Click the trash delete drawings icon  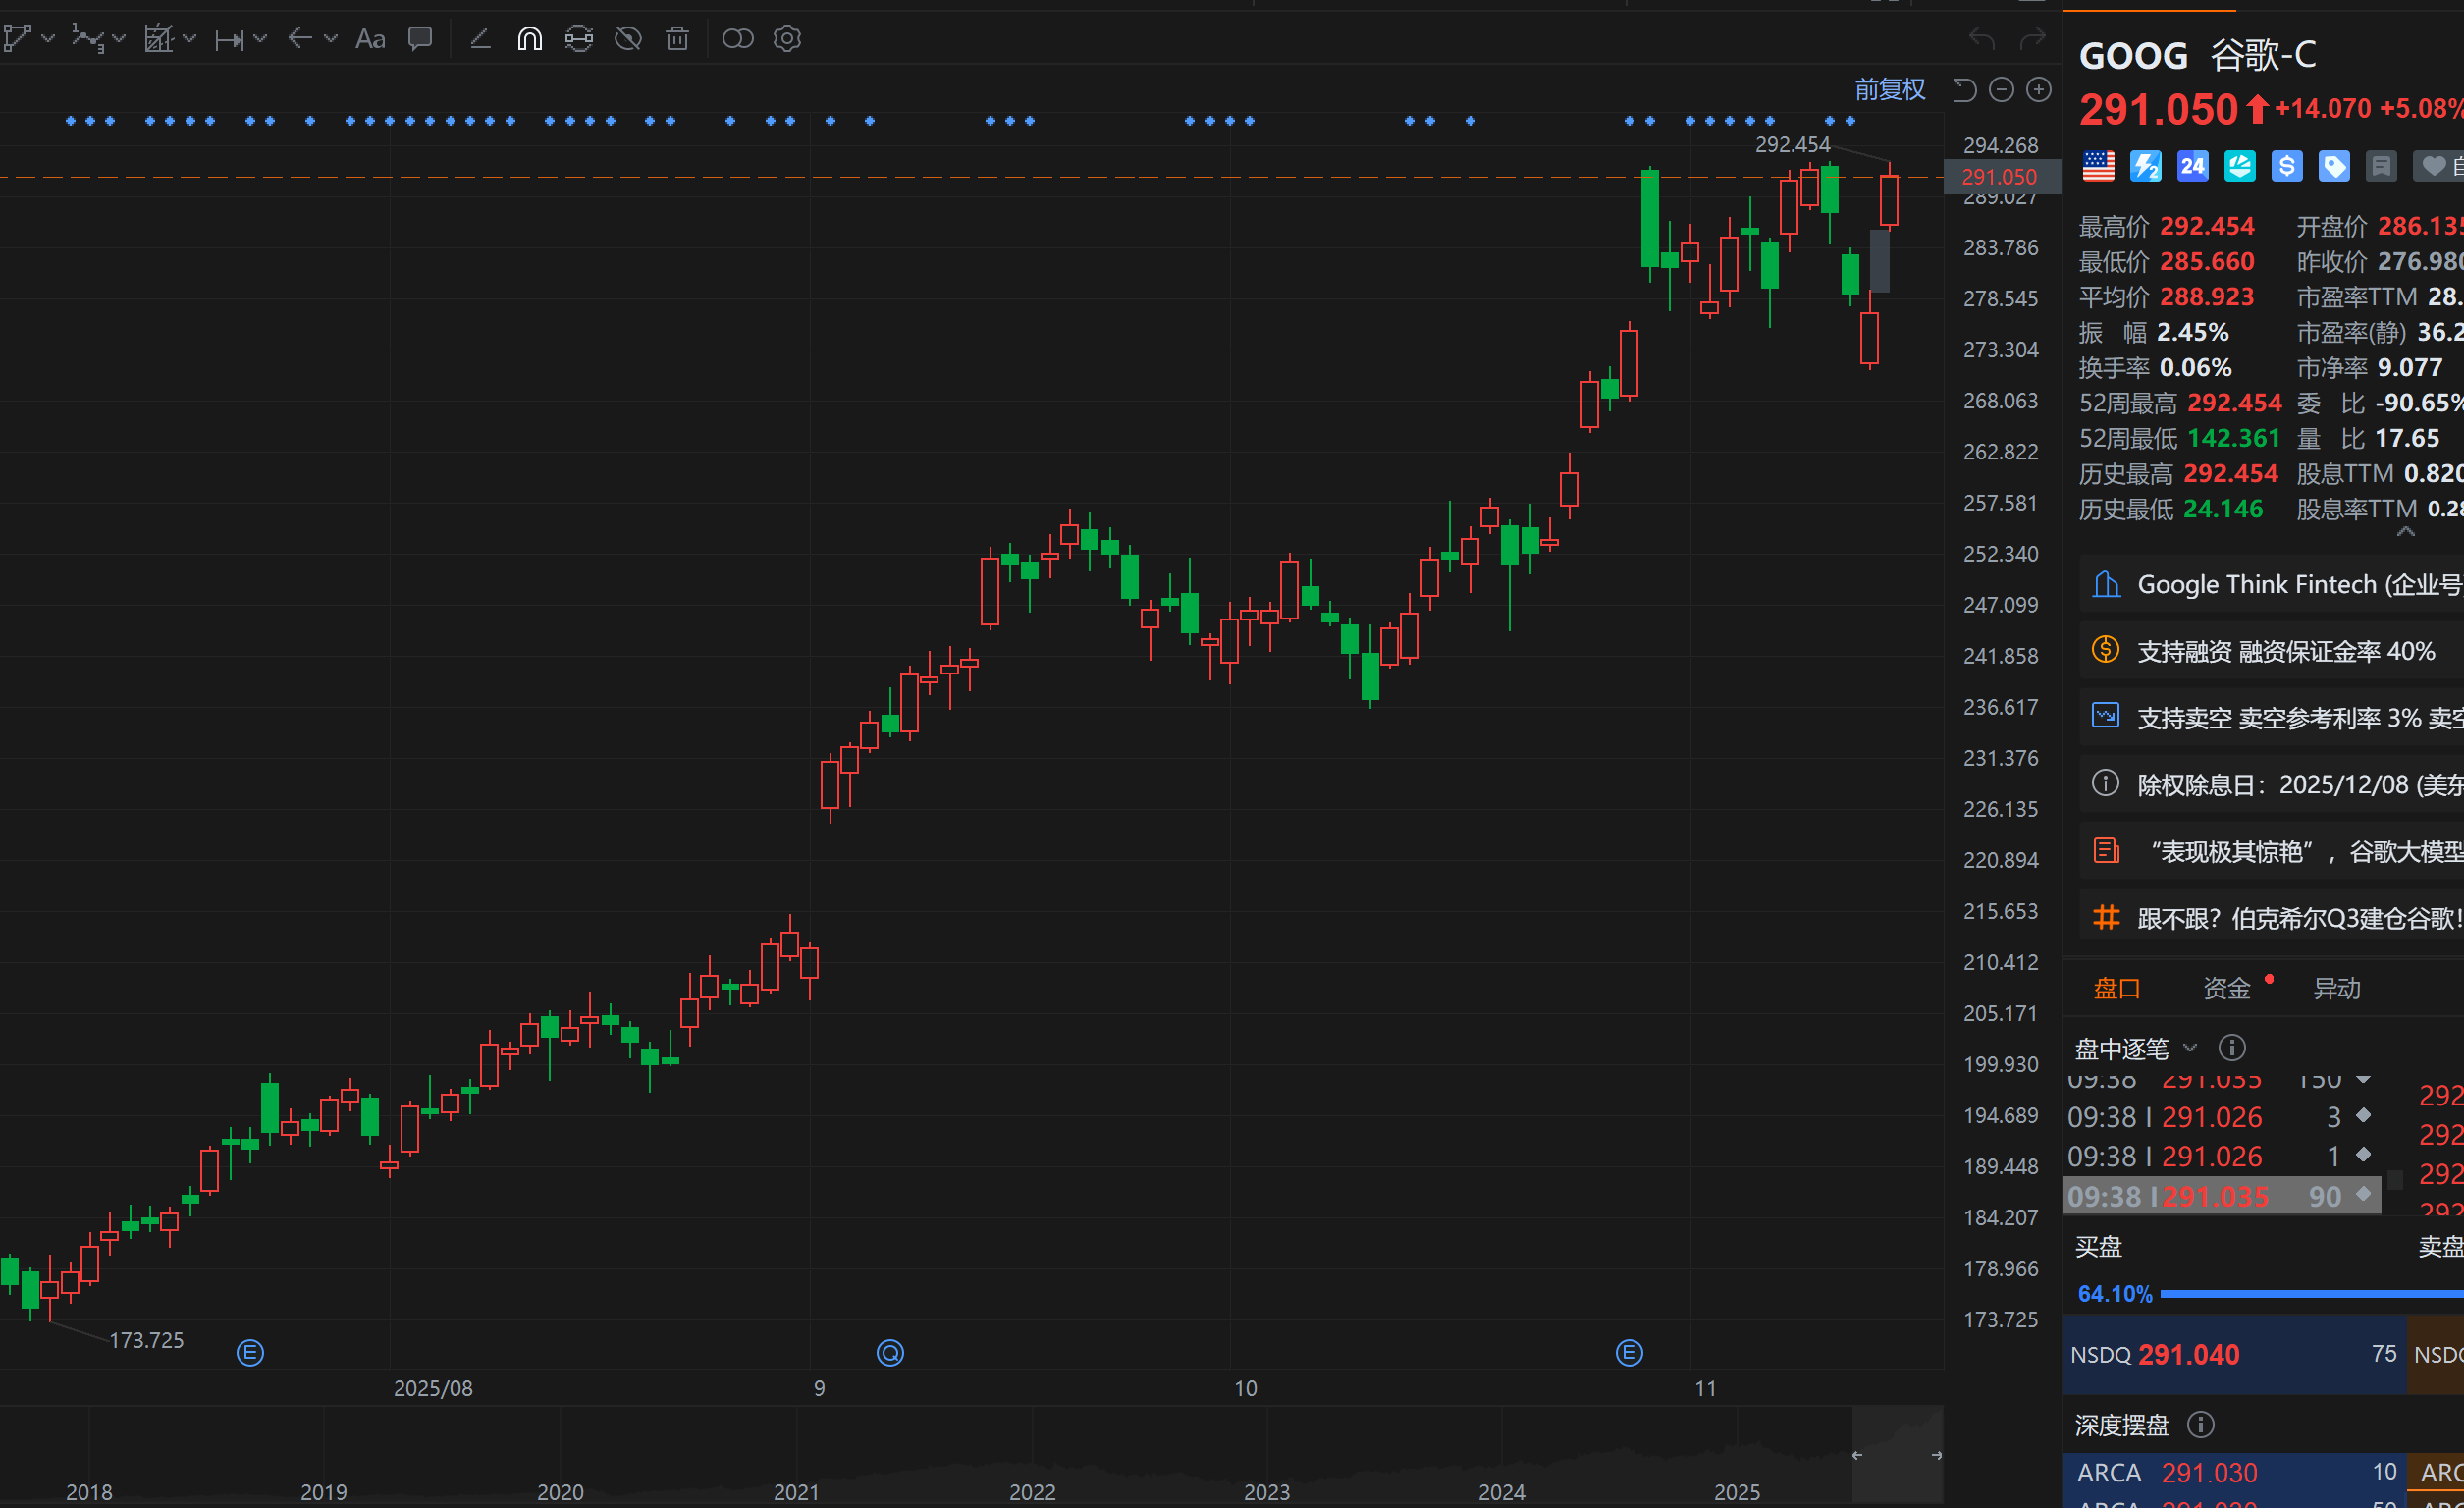coord(677,39)
